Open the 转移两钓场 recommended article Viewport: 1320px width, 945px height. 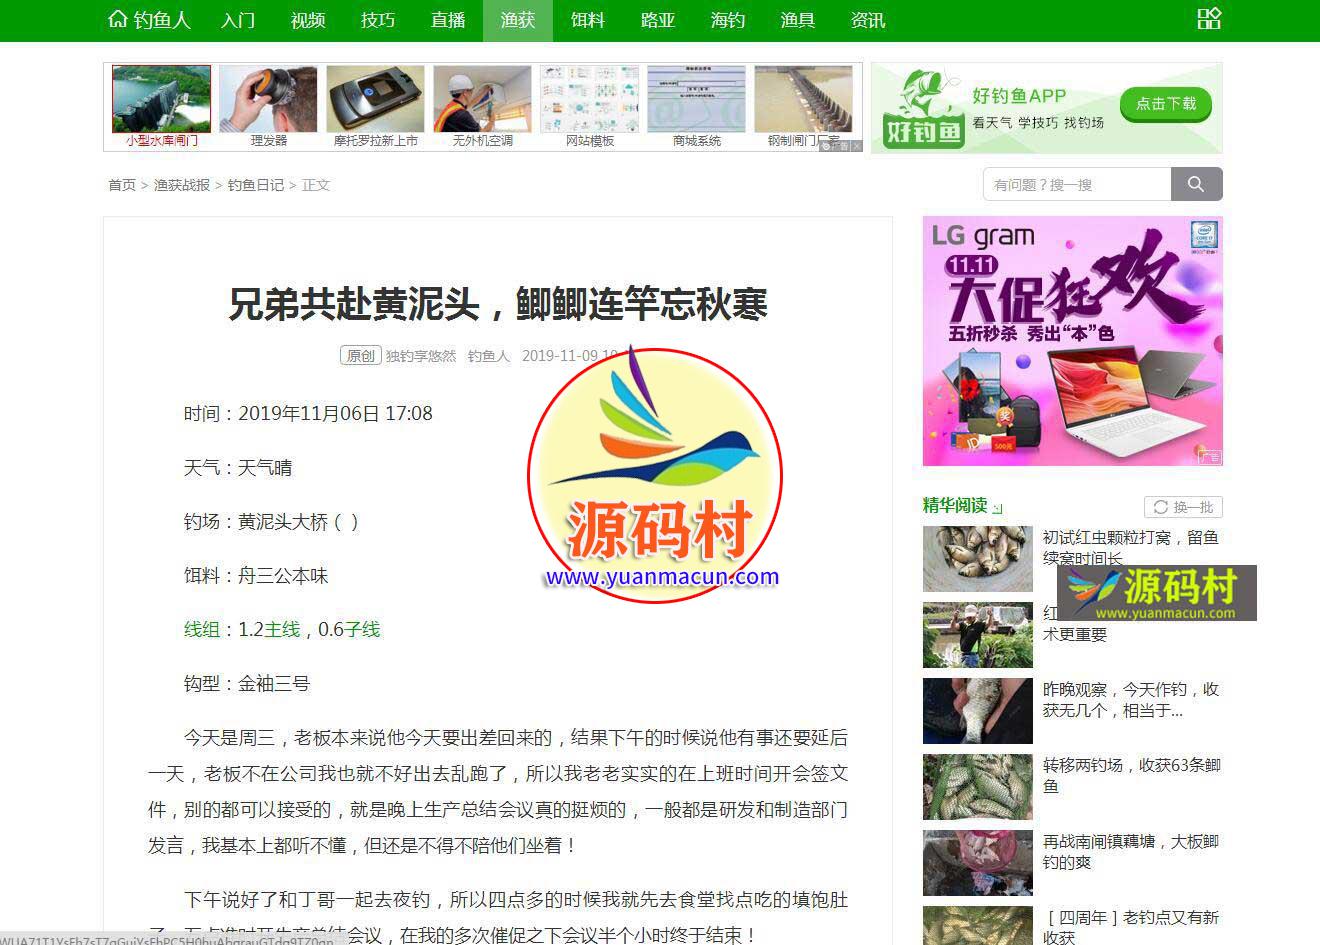pyautogui.click(x=1131, y=775)
